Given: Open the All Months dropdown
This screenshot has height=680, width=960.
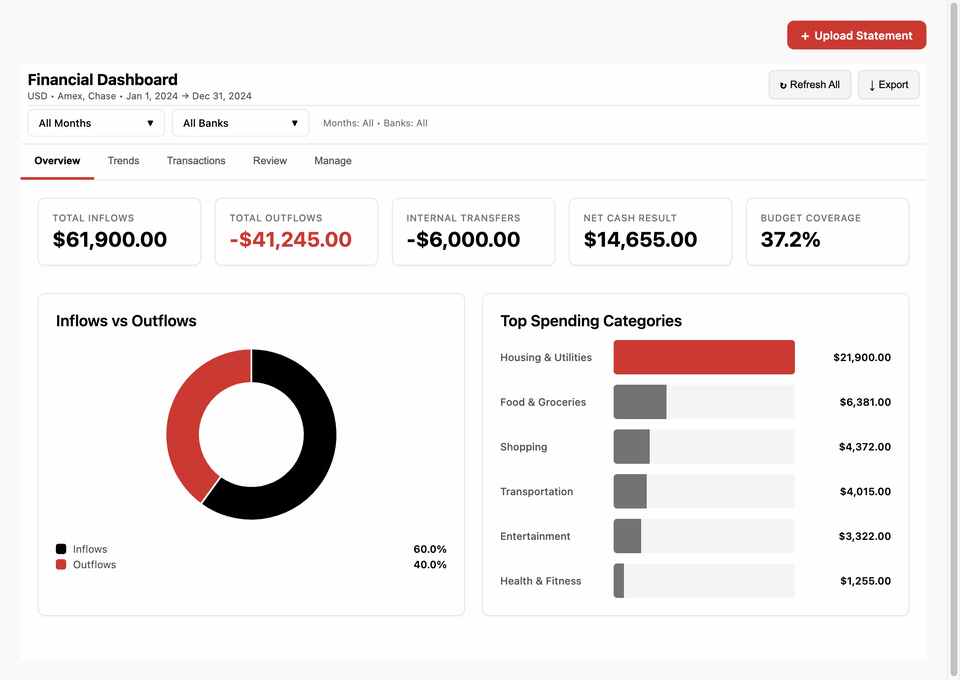Looking at the screenshot, I should point(96,123).
